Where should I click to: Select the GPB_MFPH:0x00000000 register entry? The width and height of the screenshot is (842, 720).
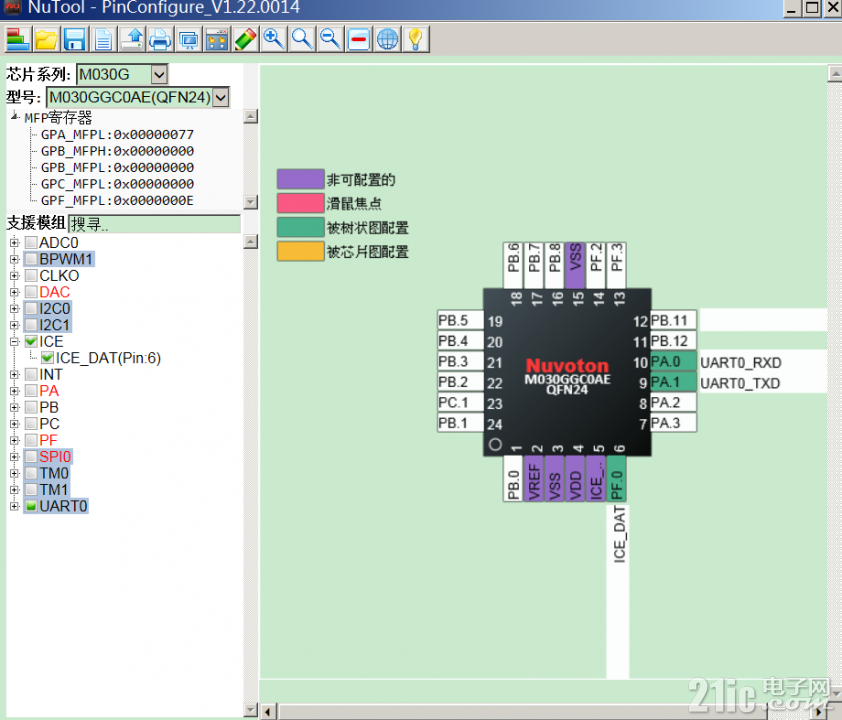[117, 151]
